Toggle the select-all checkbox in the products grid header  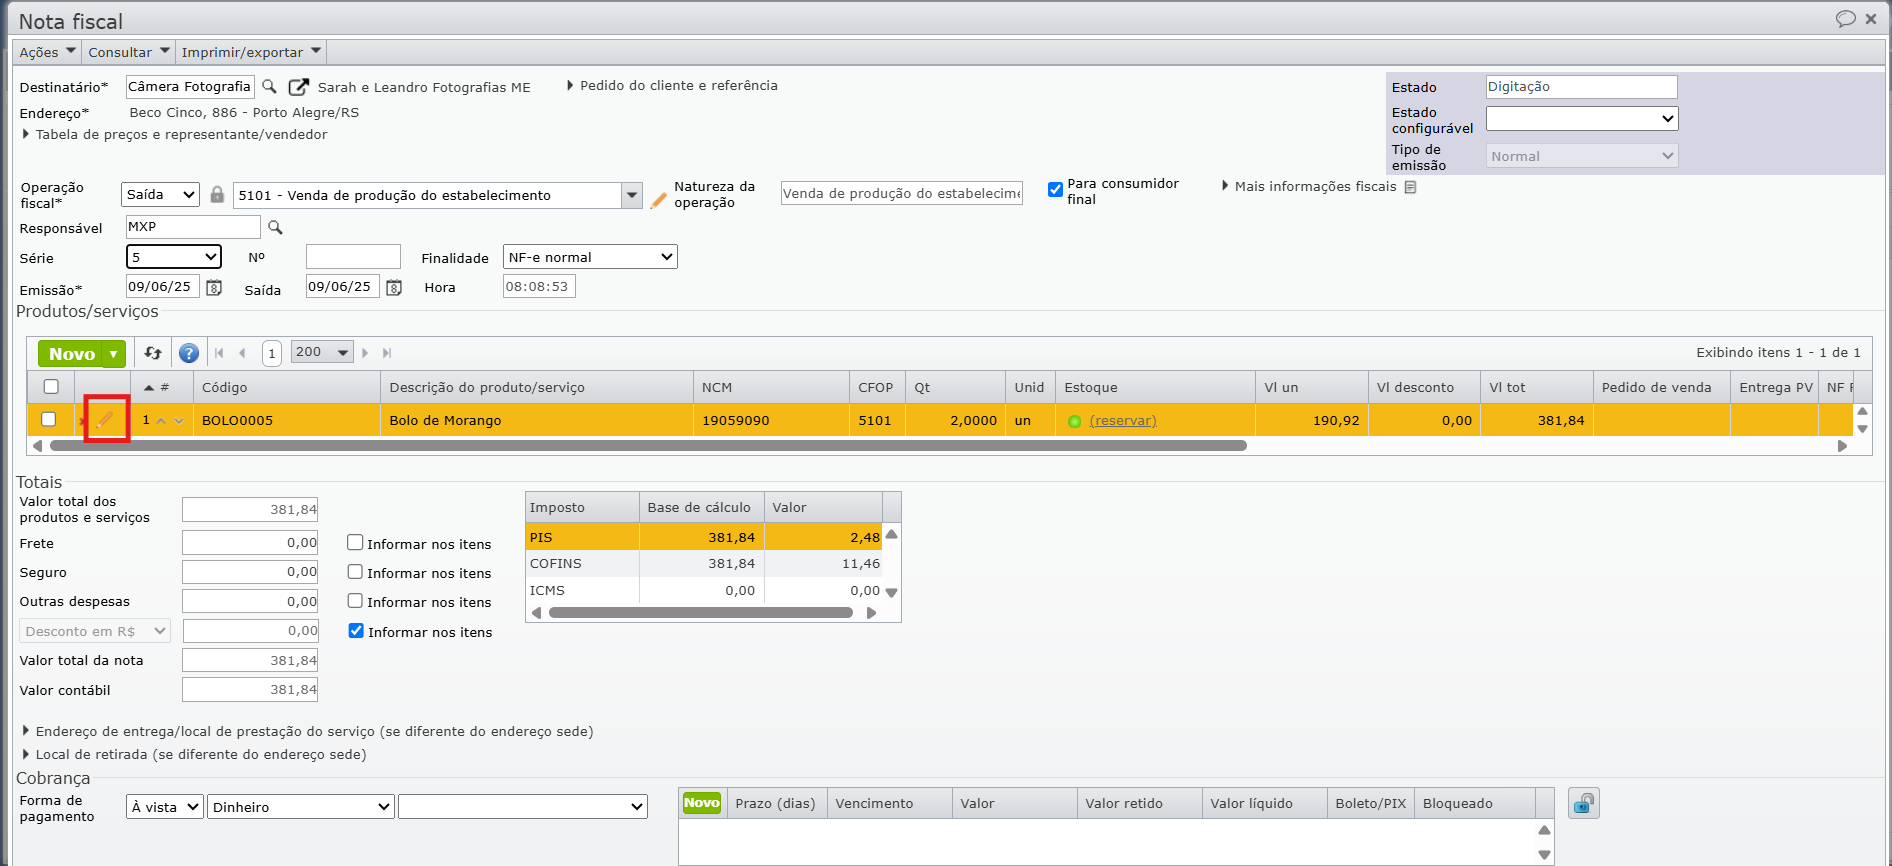pyautogui.click(x=51, y=386)
